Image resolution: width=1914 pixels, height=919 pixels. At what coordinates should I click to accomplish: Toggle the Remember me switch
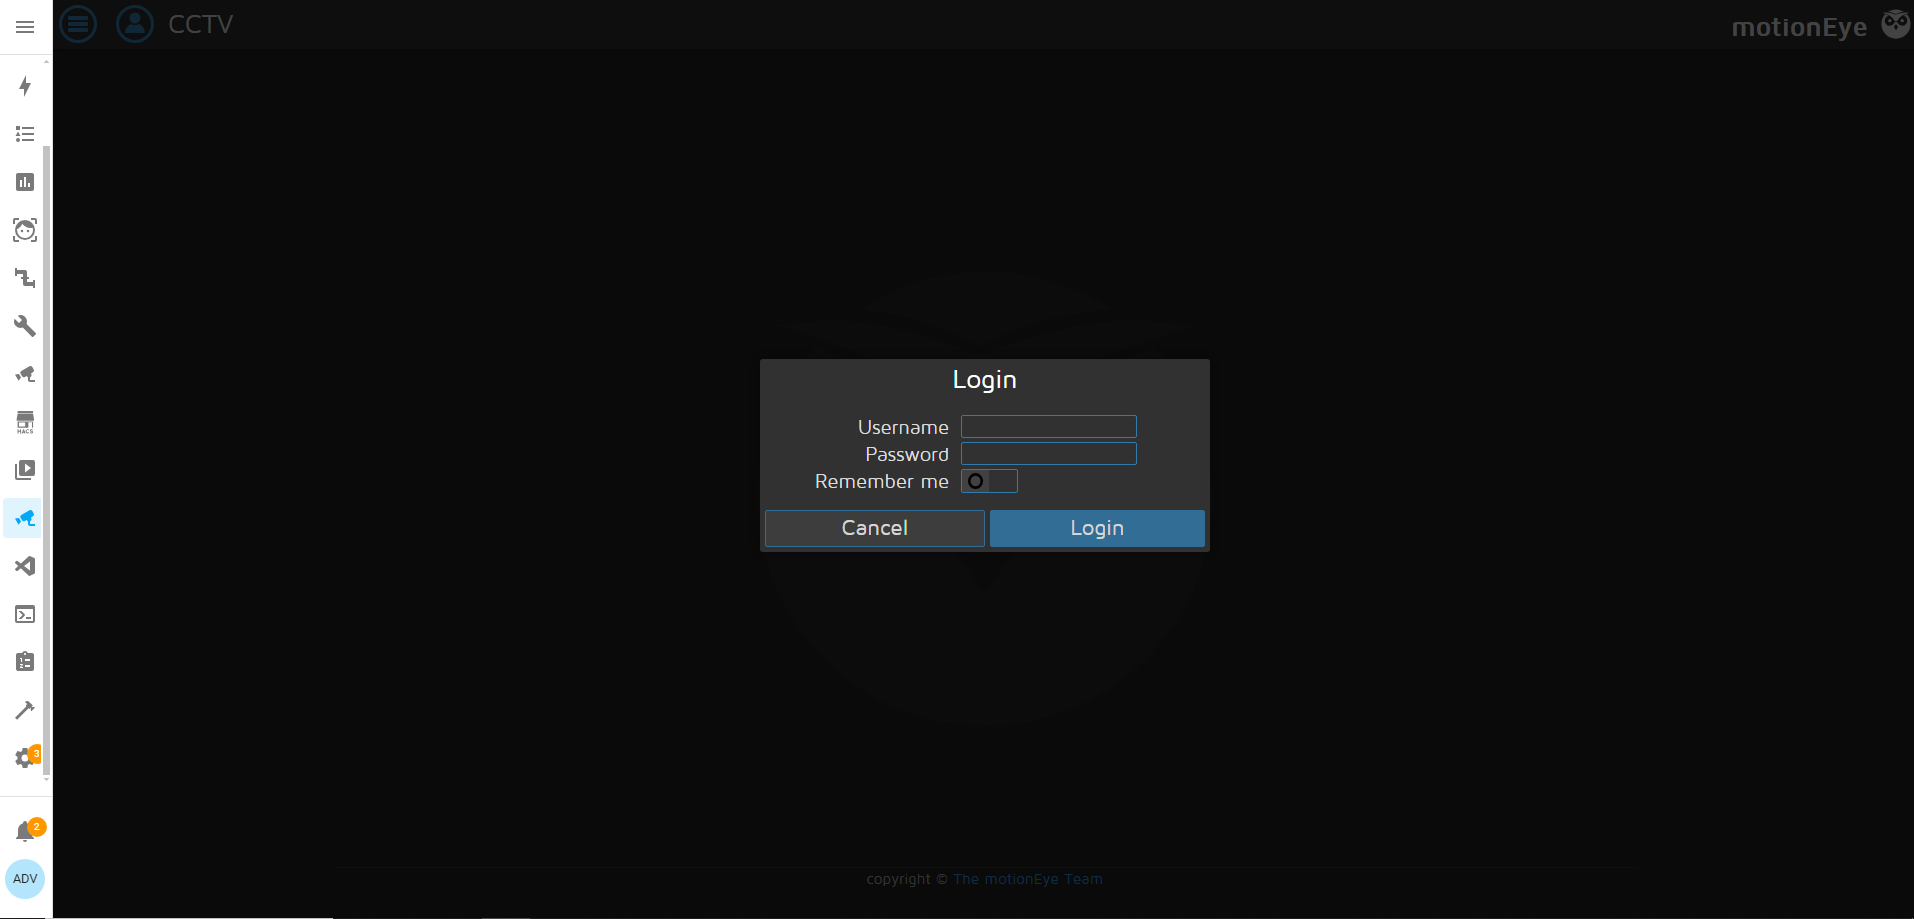coord(989,481)
